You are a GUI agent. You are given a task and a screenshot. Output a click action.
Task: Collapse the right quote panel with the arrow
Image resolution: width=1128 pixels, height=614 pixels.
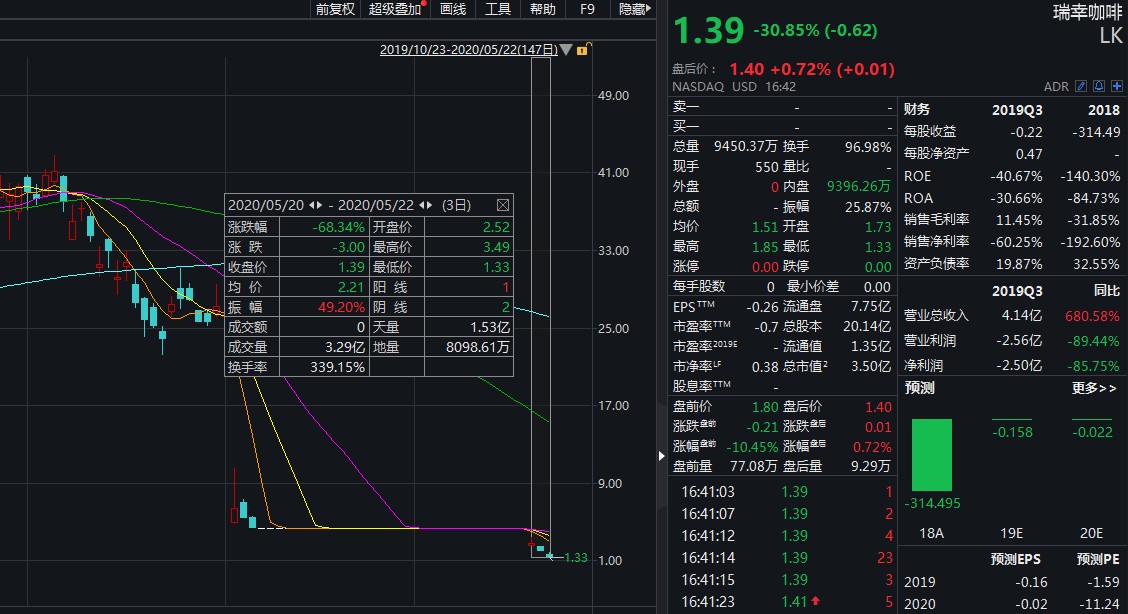[661, 455]
